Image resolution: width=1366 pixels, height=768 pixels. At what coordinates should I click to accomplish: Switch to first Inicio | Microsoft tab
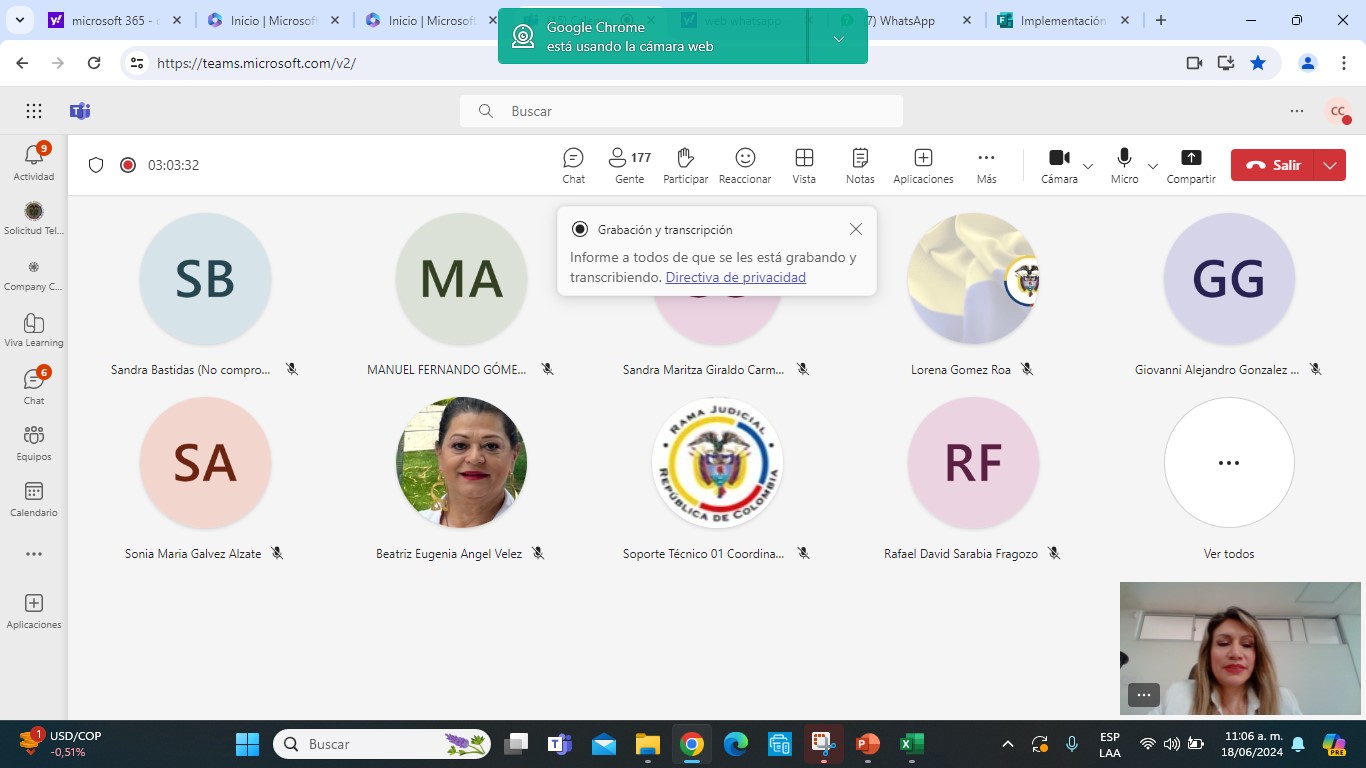(x=274, y=20)
